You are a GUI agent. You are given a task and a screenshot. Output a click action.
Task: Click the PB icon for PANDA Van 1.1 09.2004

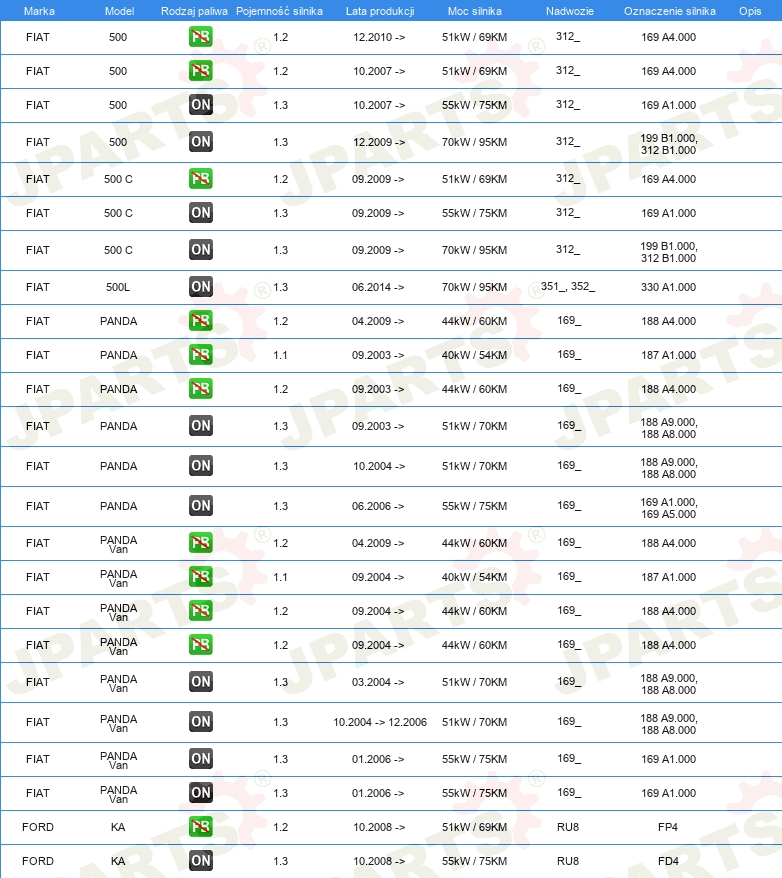pyautogui.click(x=200, y=577)
